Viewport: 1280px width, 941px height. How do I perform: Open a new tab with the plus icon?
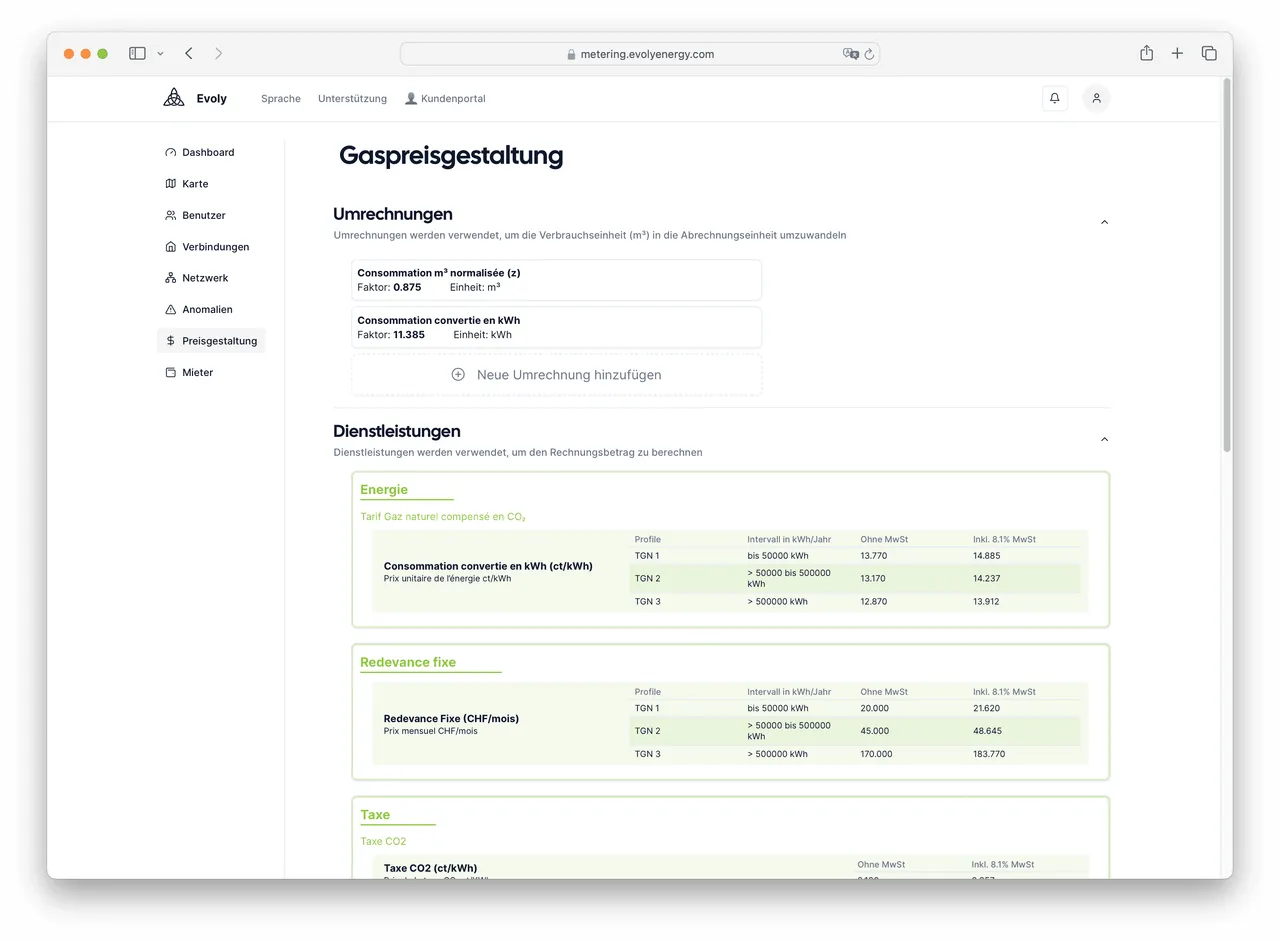[x=1177, y=53]
